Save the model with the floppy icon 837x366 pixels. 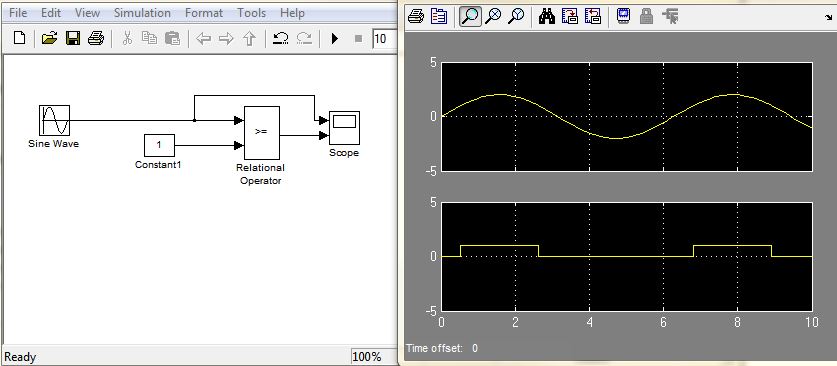(x=73, y=38)
